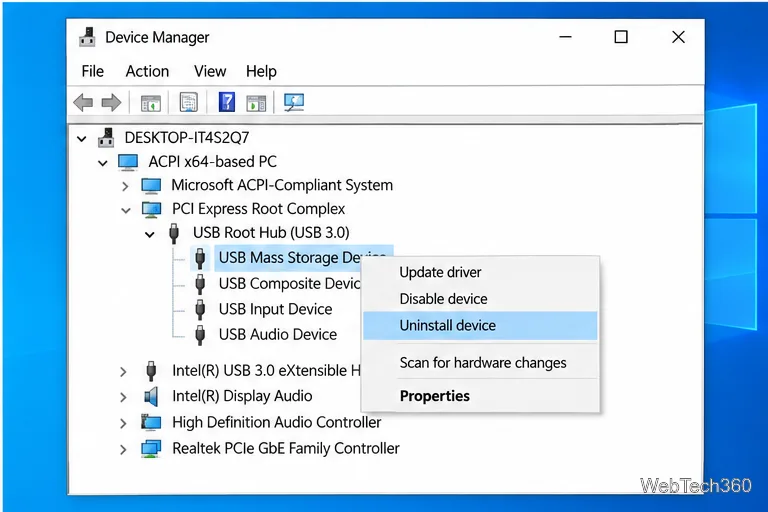Select the USB Mass Storage Device label

click(x=289, y=258)
